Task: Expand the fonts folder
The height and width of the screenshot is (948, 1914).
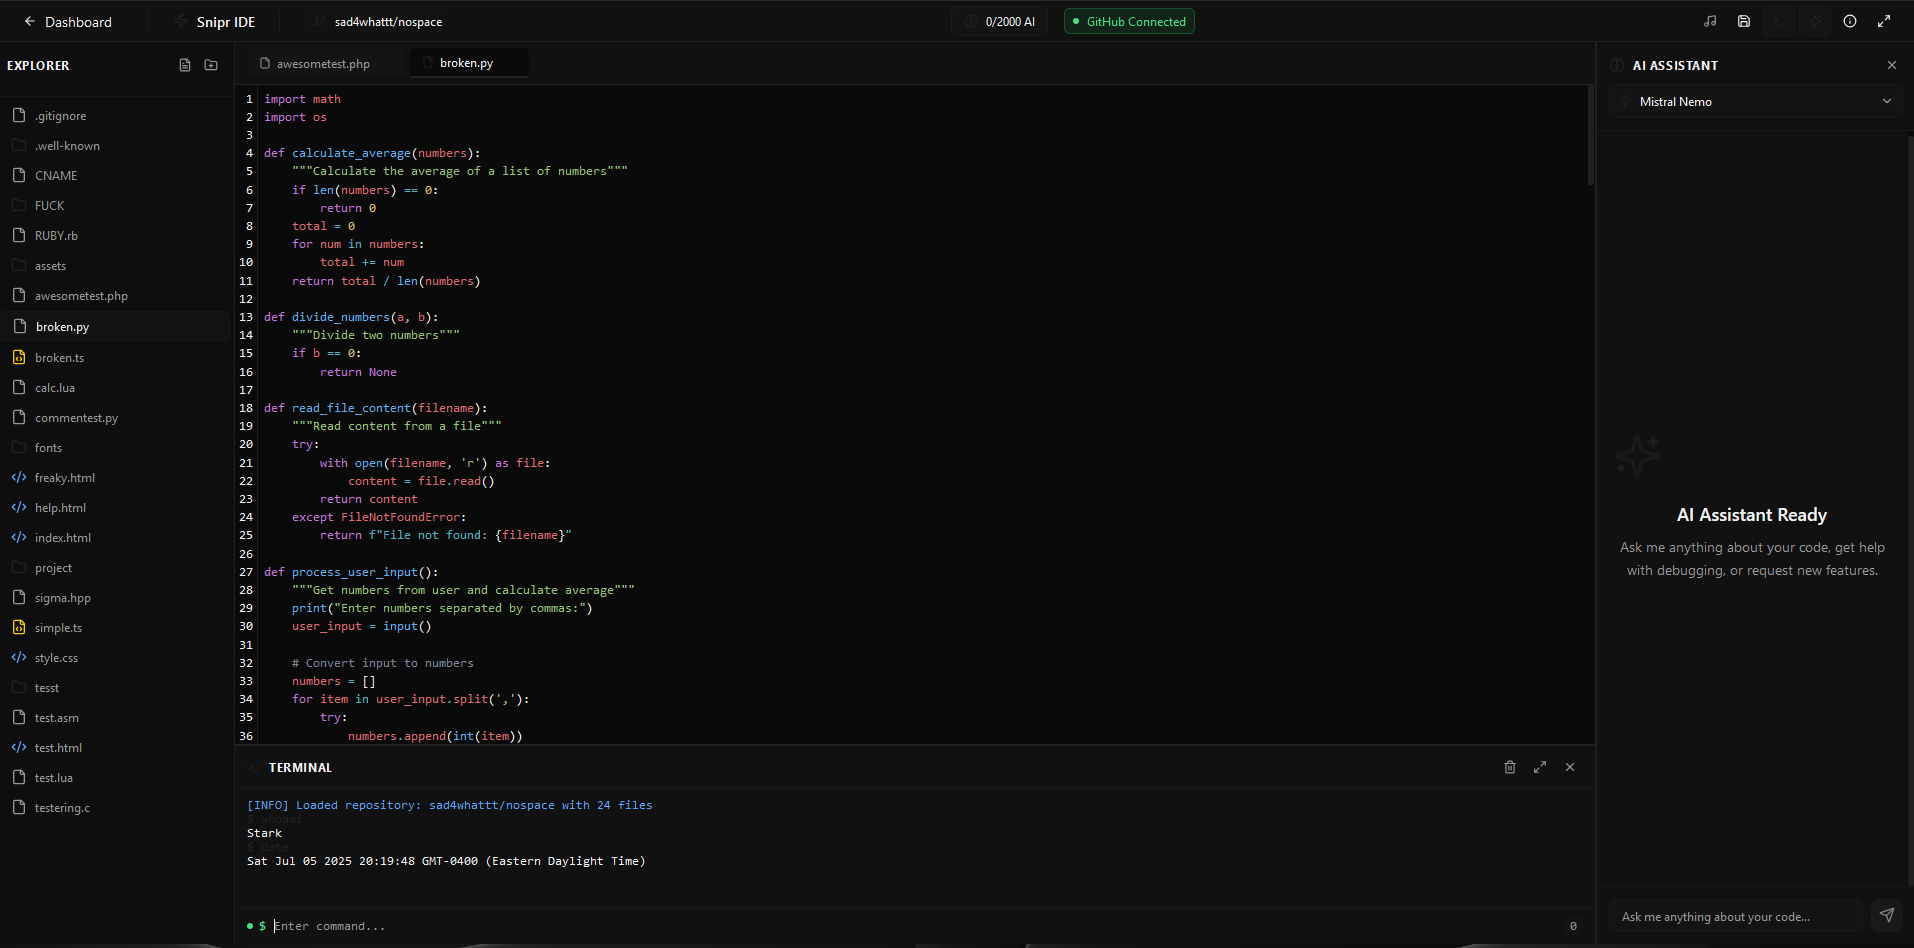Action: coord(116,448)
